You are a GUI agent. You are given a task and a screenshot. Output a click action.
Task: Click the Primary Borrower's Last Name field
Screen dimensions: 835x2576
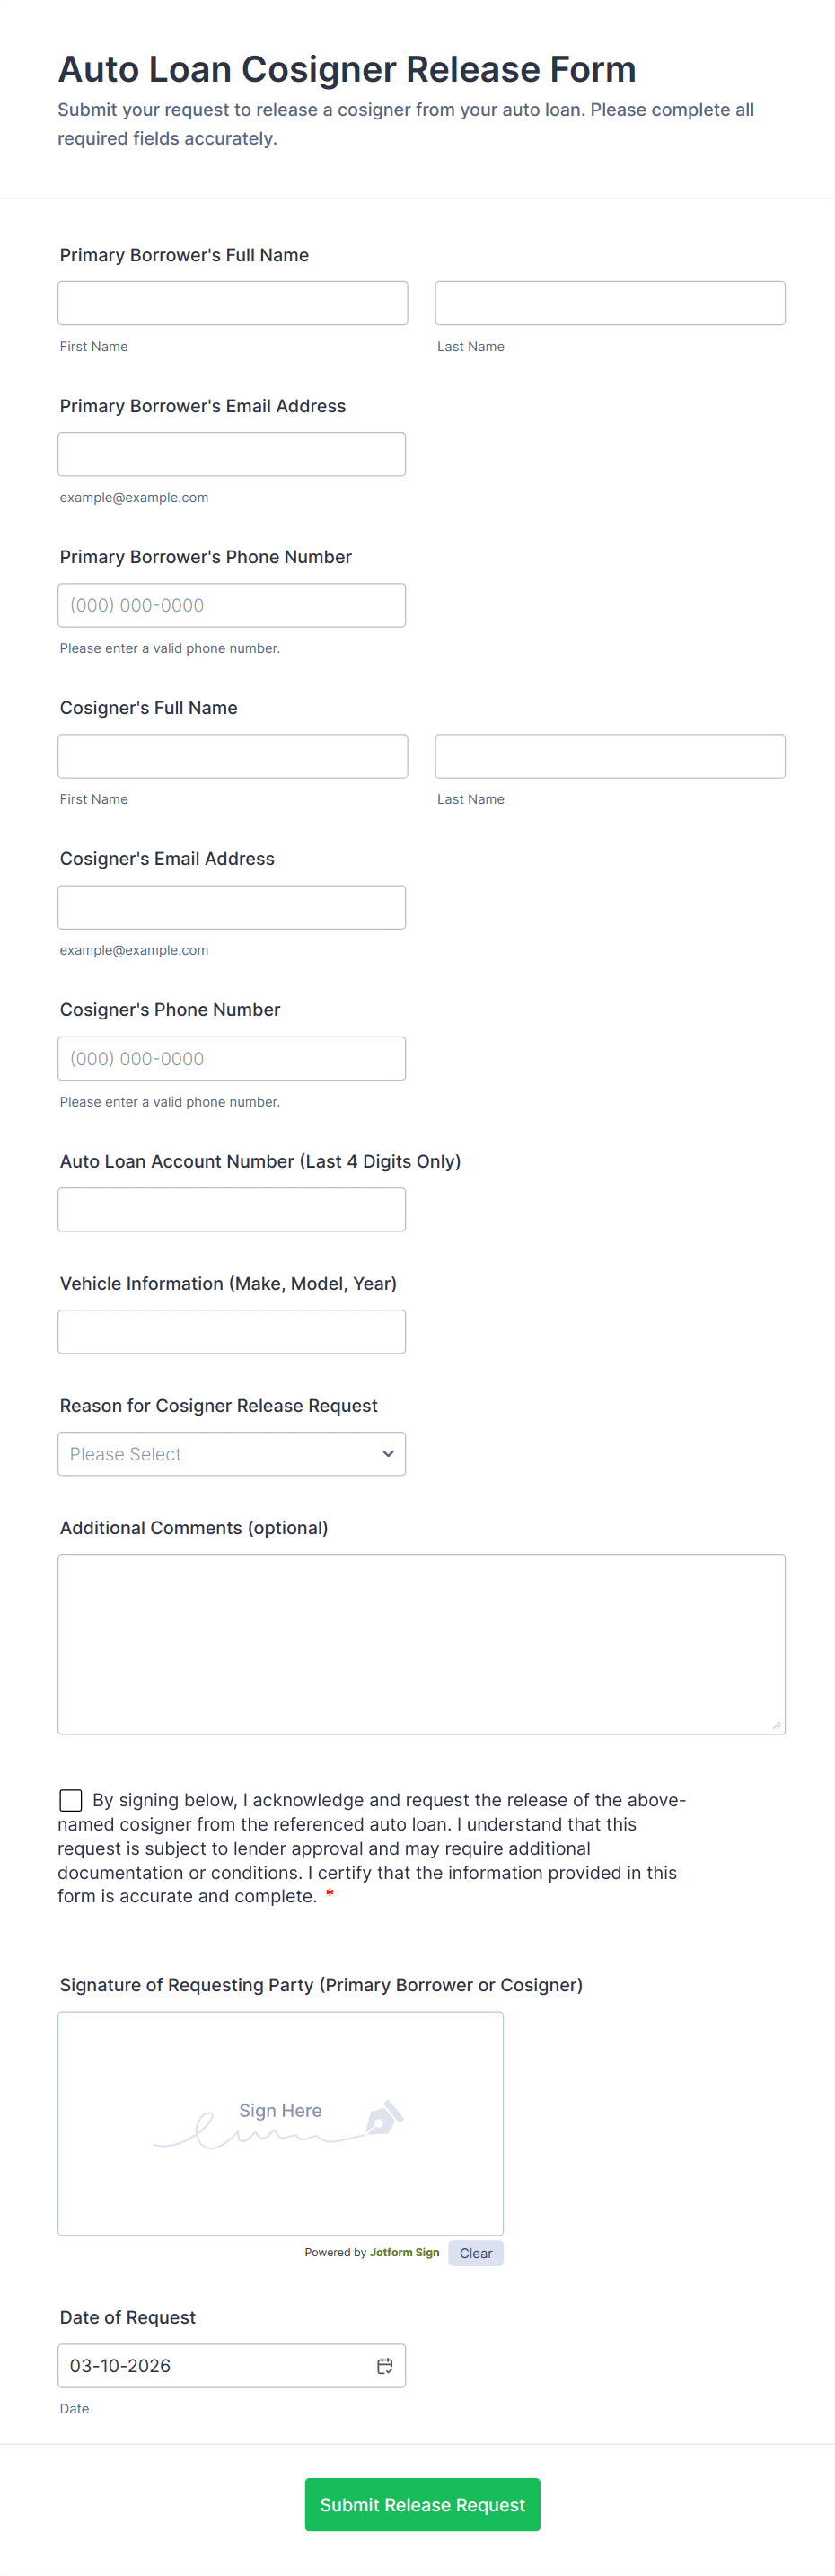point(610,303)
